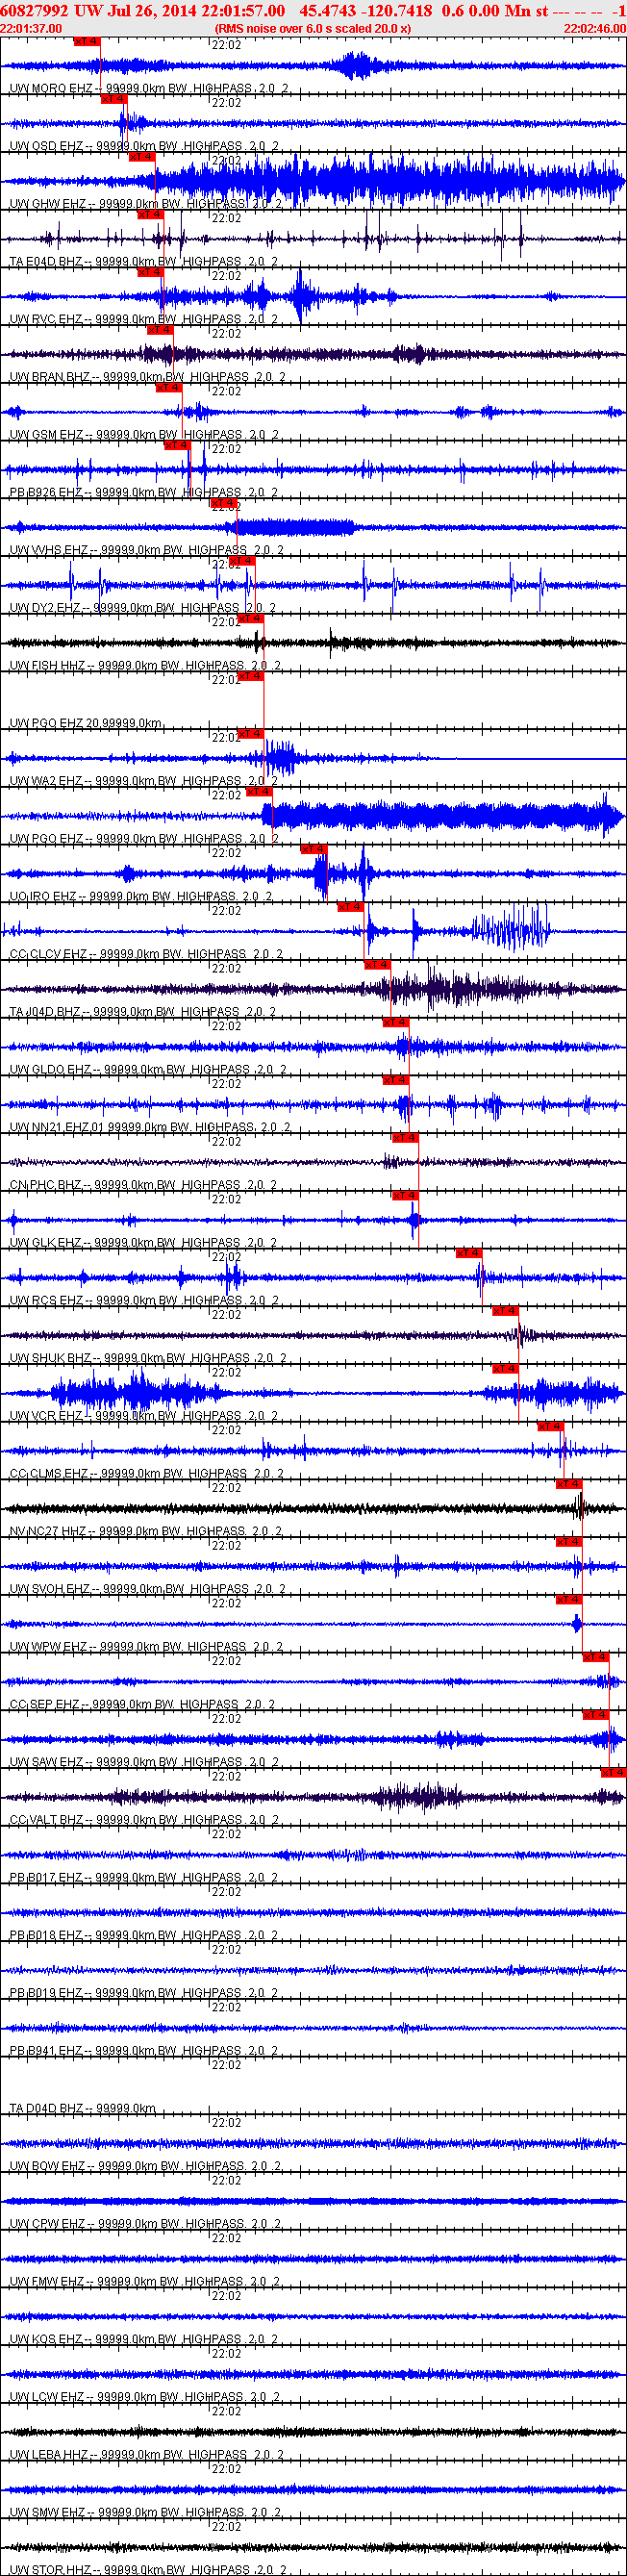Select the red pick flag on CLMS trace
This screenshot has height=2576, width=627.
(x=551, y=1427)
